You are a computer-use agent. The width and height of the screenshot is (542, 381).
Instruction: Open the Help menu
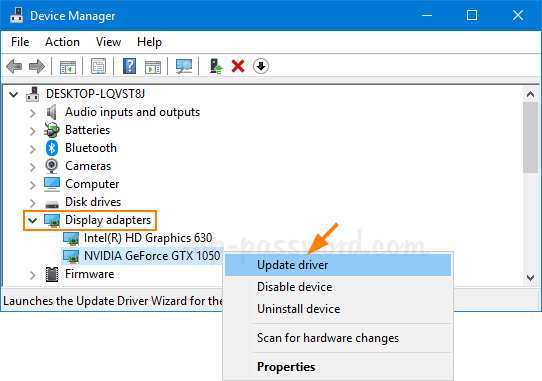pyautogui.click(x=149, y=42)
